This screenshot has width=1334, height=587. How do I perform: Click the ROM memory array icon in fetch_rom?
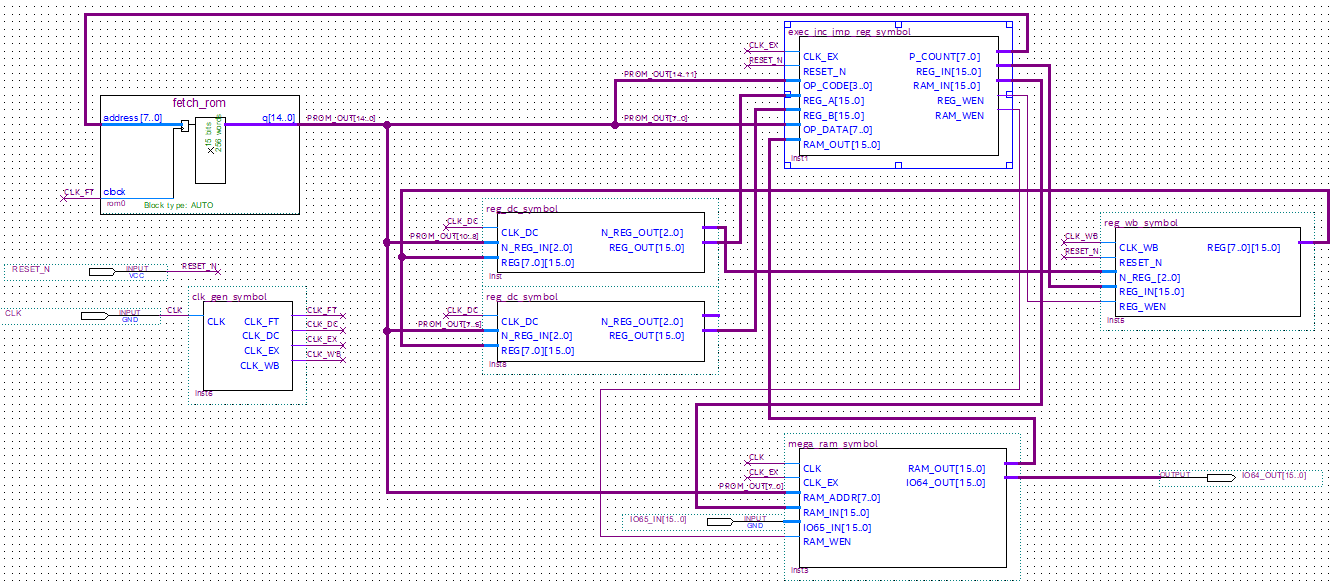click(x=210, y=150)
